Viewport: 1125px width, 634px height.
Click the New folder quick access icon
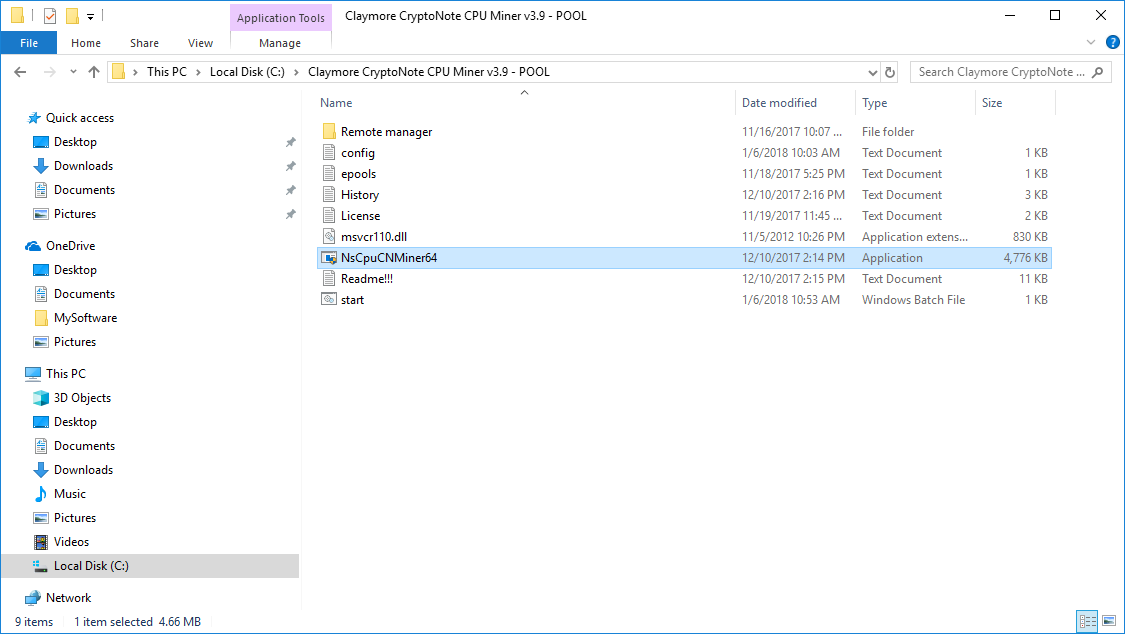point(72,15)
